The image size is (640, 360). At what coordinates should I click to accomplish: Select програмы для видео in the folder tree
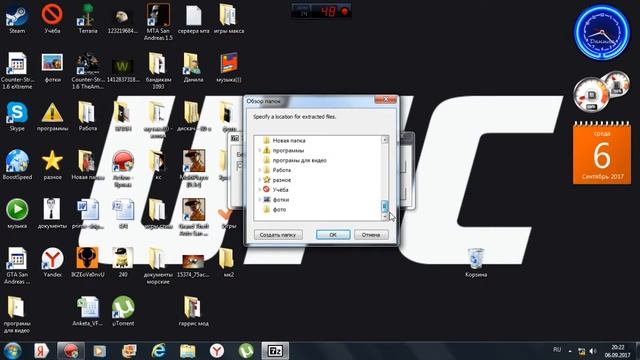(300, 160)
